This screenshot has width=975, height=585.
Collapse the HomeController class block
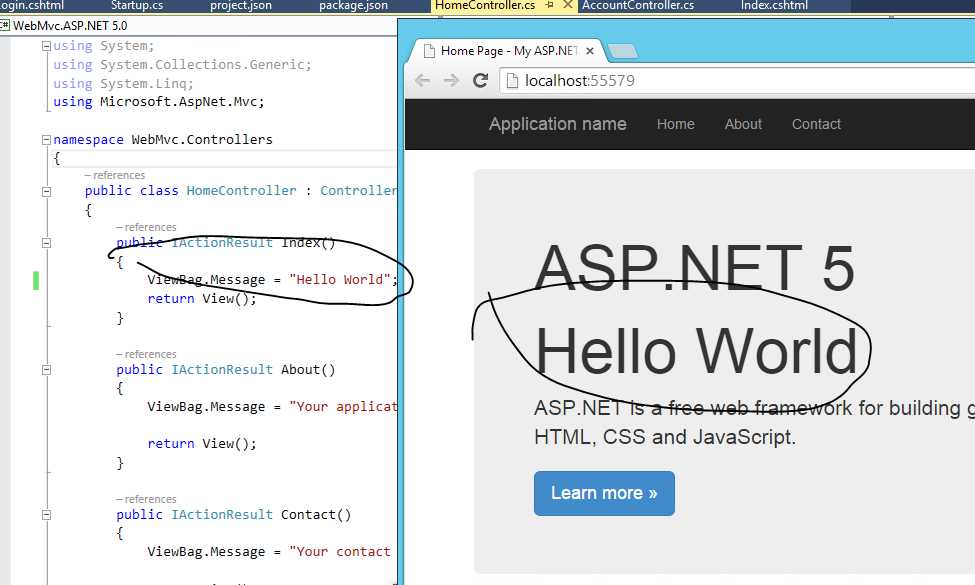pos(46,191)
